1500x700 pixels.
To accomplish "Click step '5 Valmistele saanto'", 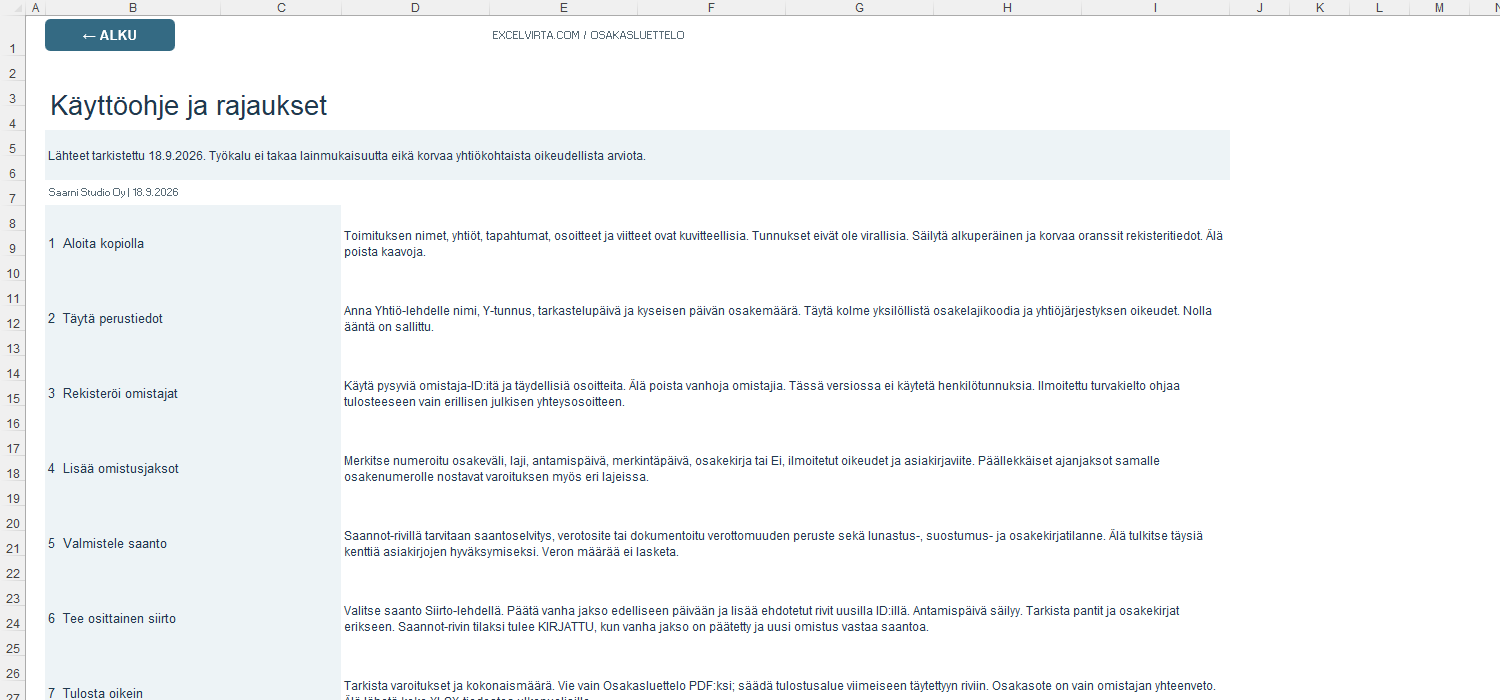I will click(107, 543).
